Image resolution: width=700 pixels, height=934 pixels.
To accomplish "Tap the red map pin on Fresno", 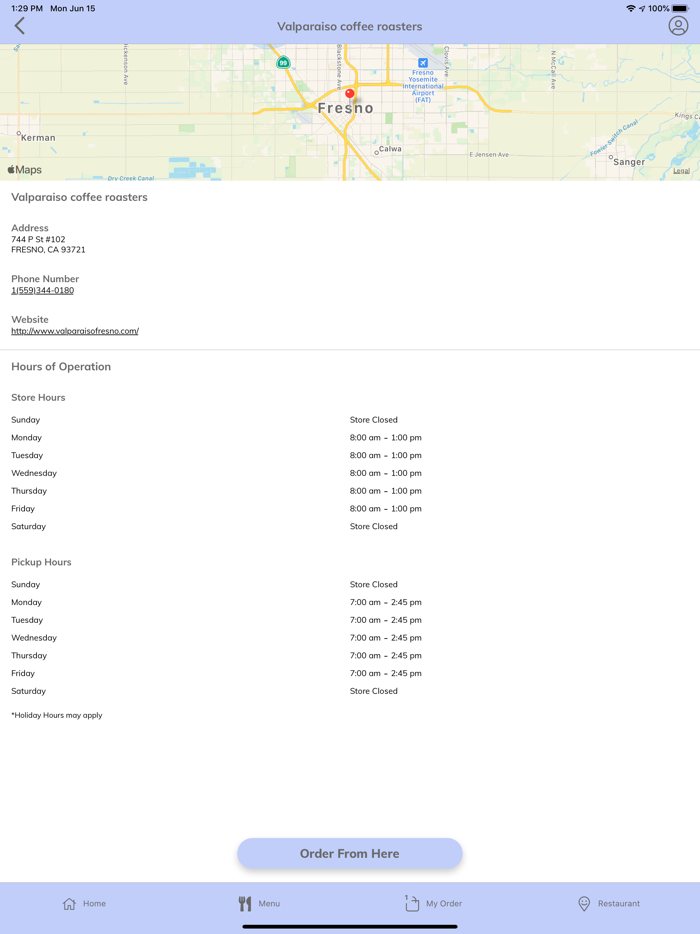I will point(350,95).
